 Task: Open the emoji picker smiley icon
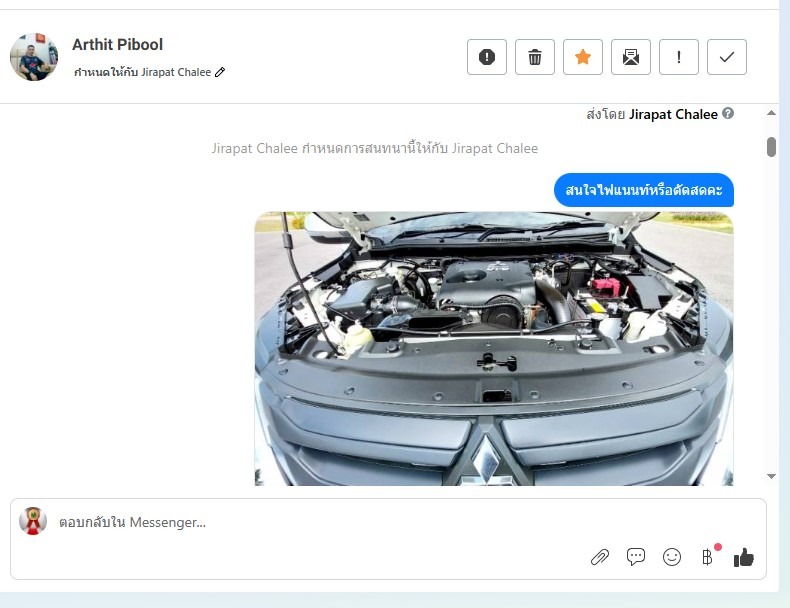(672, 557)
